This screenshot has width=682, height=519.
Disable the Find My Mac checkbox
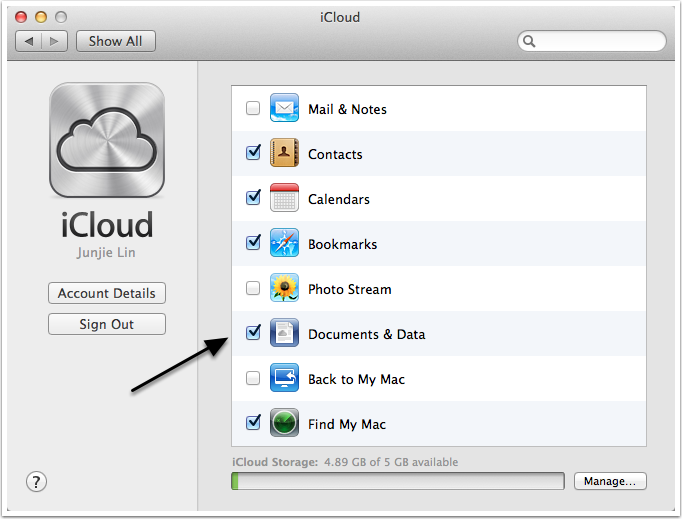253,422
